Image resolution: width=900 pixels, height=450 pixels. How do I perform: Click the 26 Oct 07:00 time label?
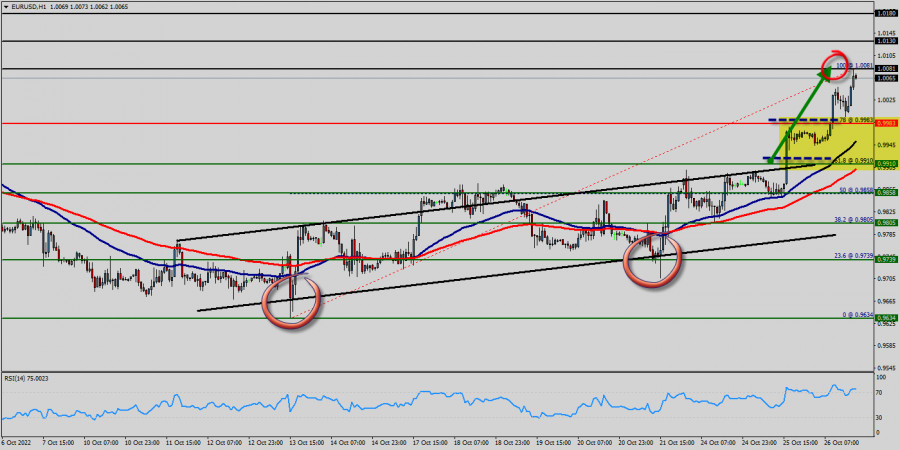click(841, 444)
